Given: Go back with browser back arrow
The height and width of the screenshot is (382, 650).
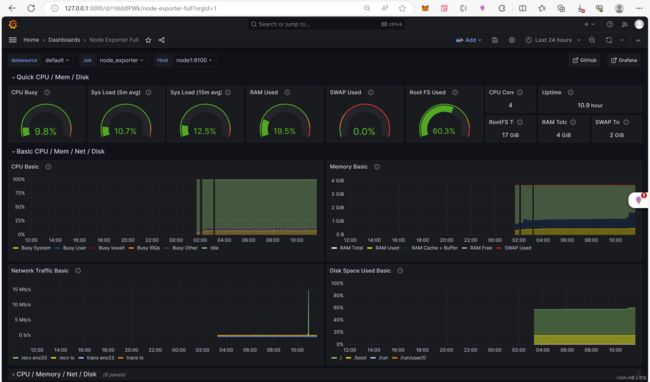Looking at the screenshot, I should point(12,8).
